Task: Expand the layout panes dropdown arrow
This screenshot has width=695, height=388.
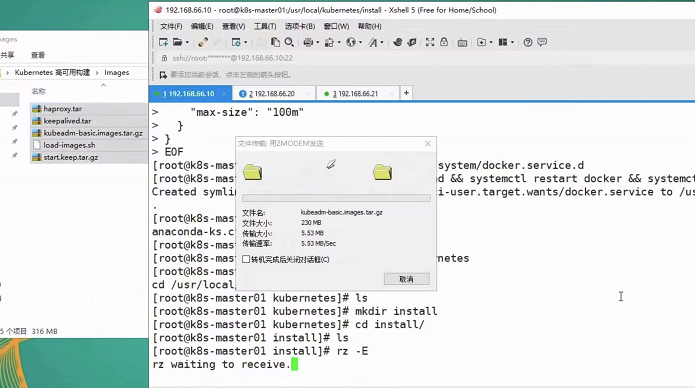Action: (512, 42)
